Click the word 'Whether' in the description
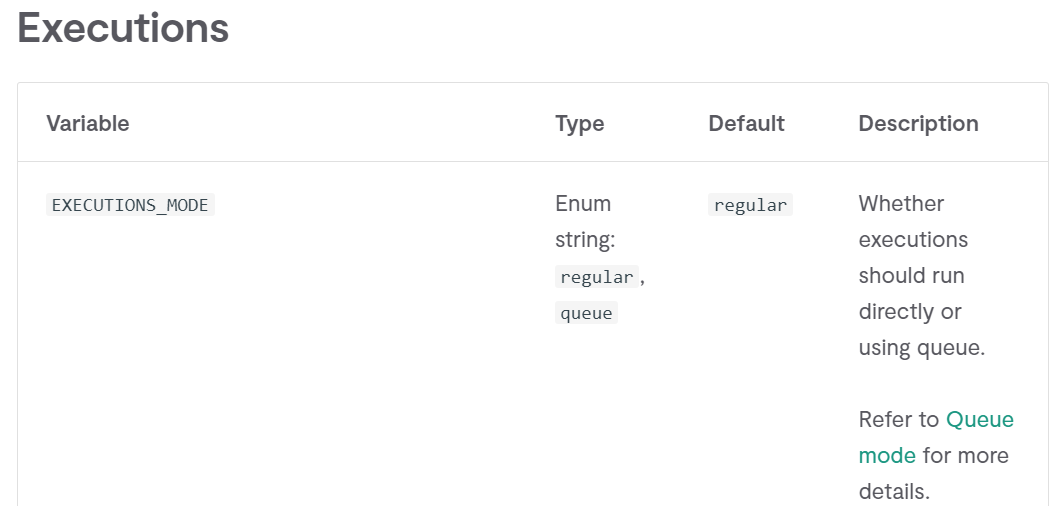 [901, 203]
